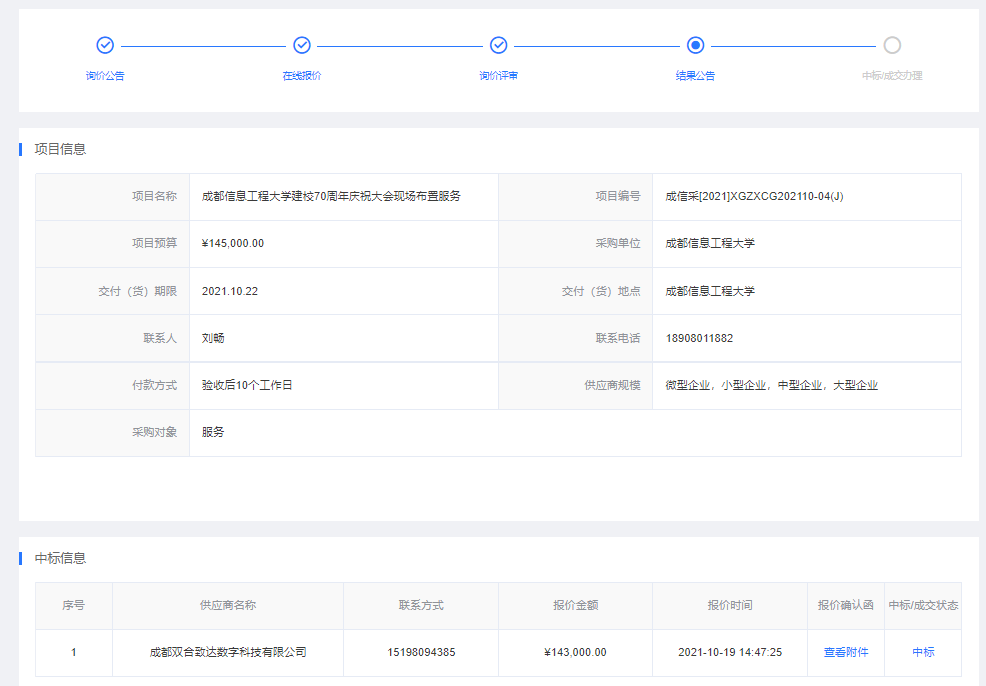
Task: Click supplier scale 微型企业，小型企业，中型企业，大型企业
Action: pos(772,385)
